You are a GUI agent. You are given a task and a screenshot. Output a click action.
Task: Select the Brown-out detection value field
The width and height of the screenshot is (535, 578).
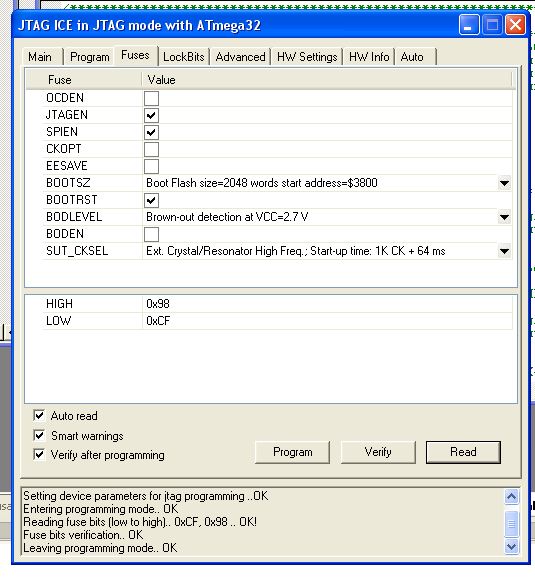click(x=320, y=217)
